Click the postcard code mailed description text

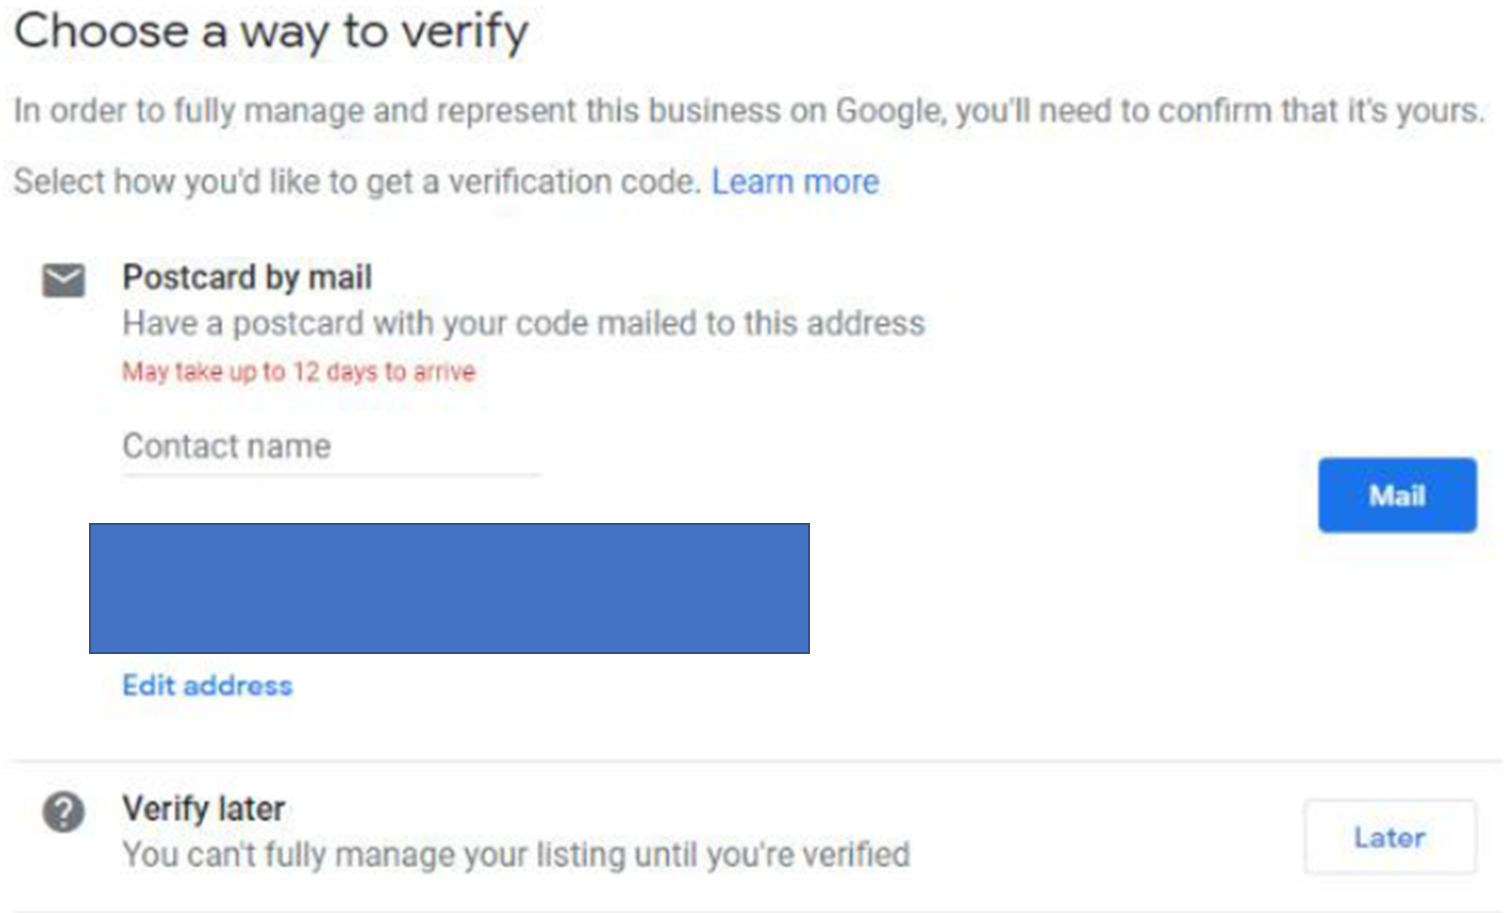point(523,324)
